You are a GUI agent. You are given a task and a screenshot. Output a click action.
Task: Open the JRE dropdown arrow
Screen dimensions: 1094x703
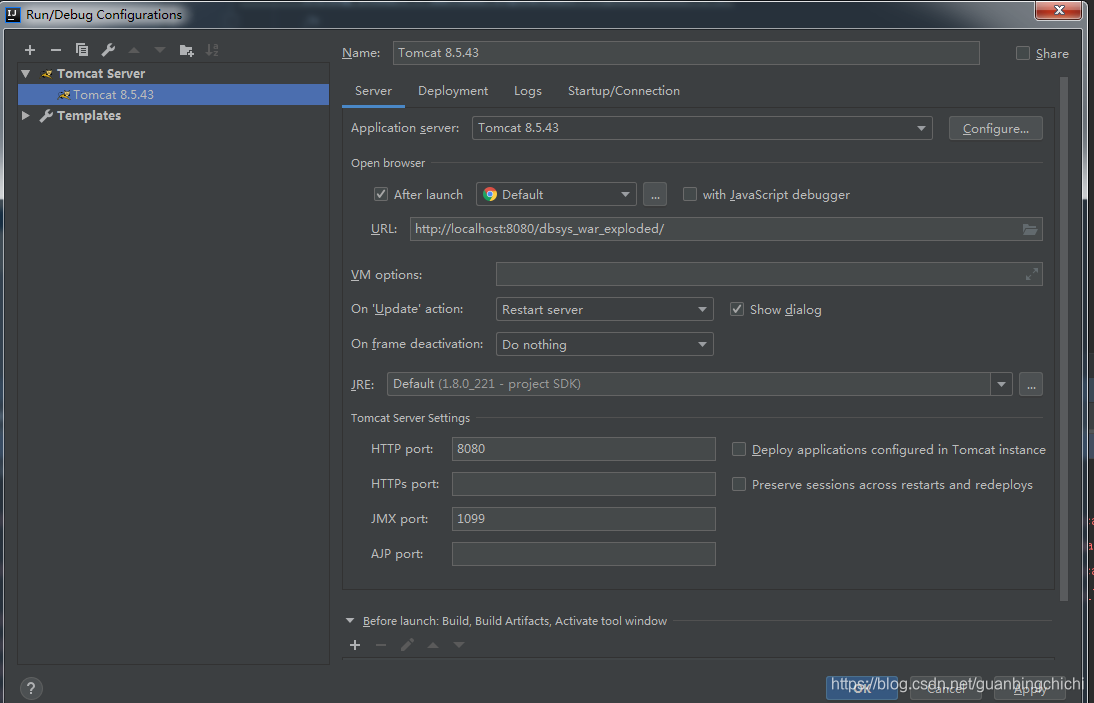(1001, 384)
